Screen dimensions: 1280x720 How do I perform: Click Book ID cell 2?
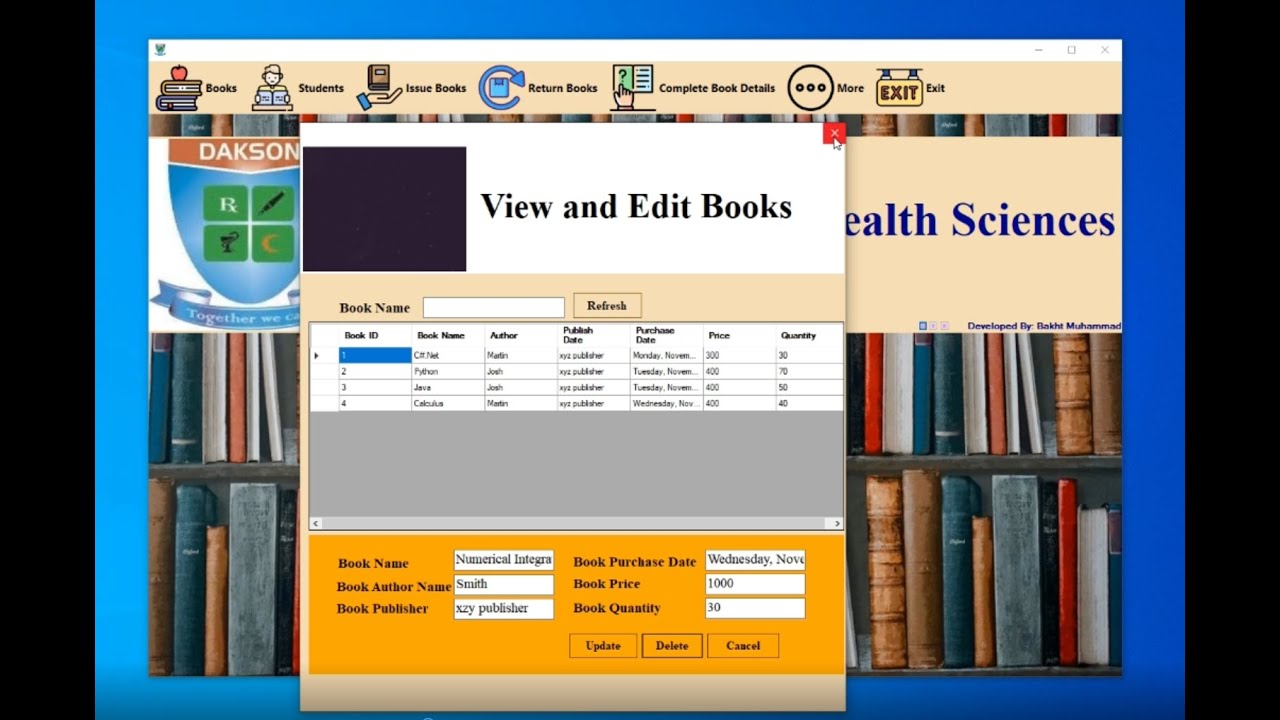click(x=375, y=371)
